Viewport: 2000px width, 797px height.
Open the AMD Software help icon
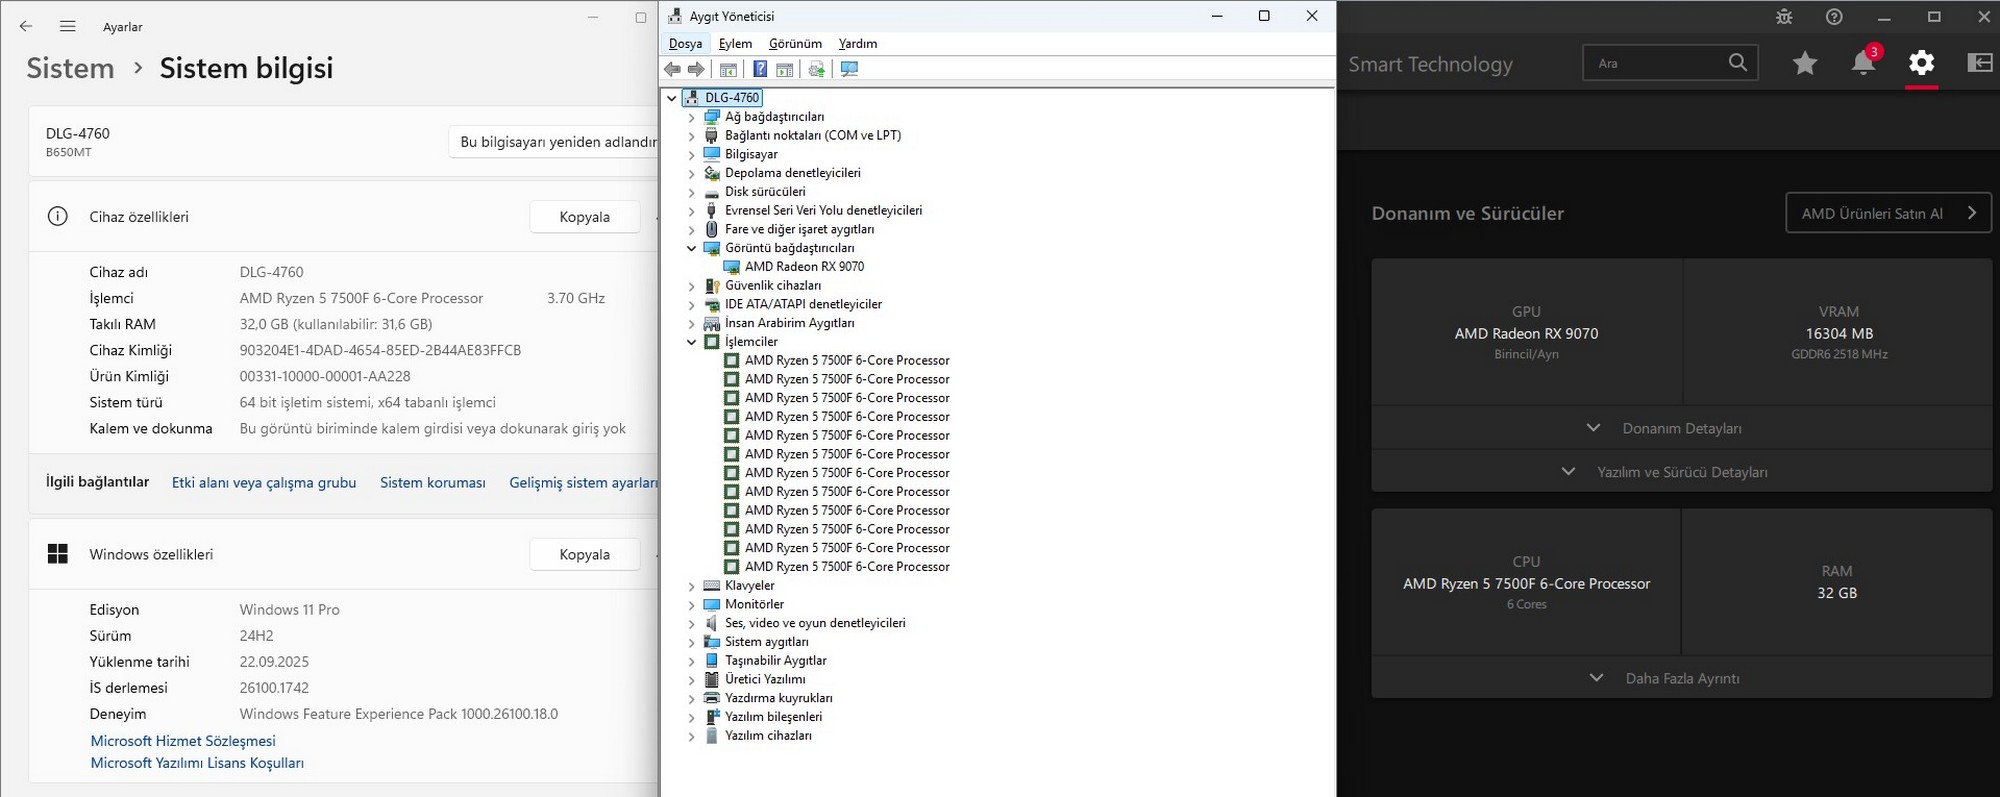[x=1834, y=17]
